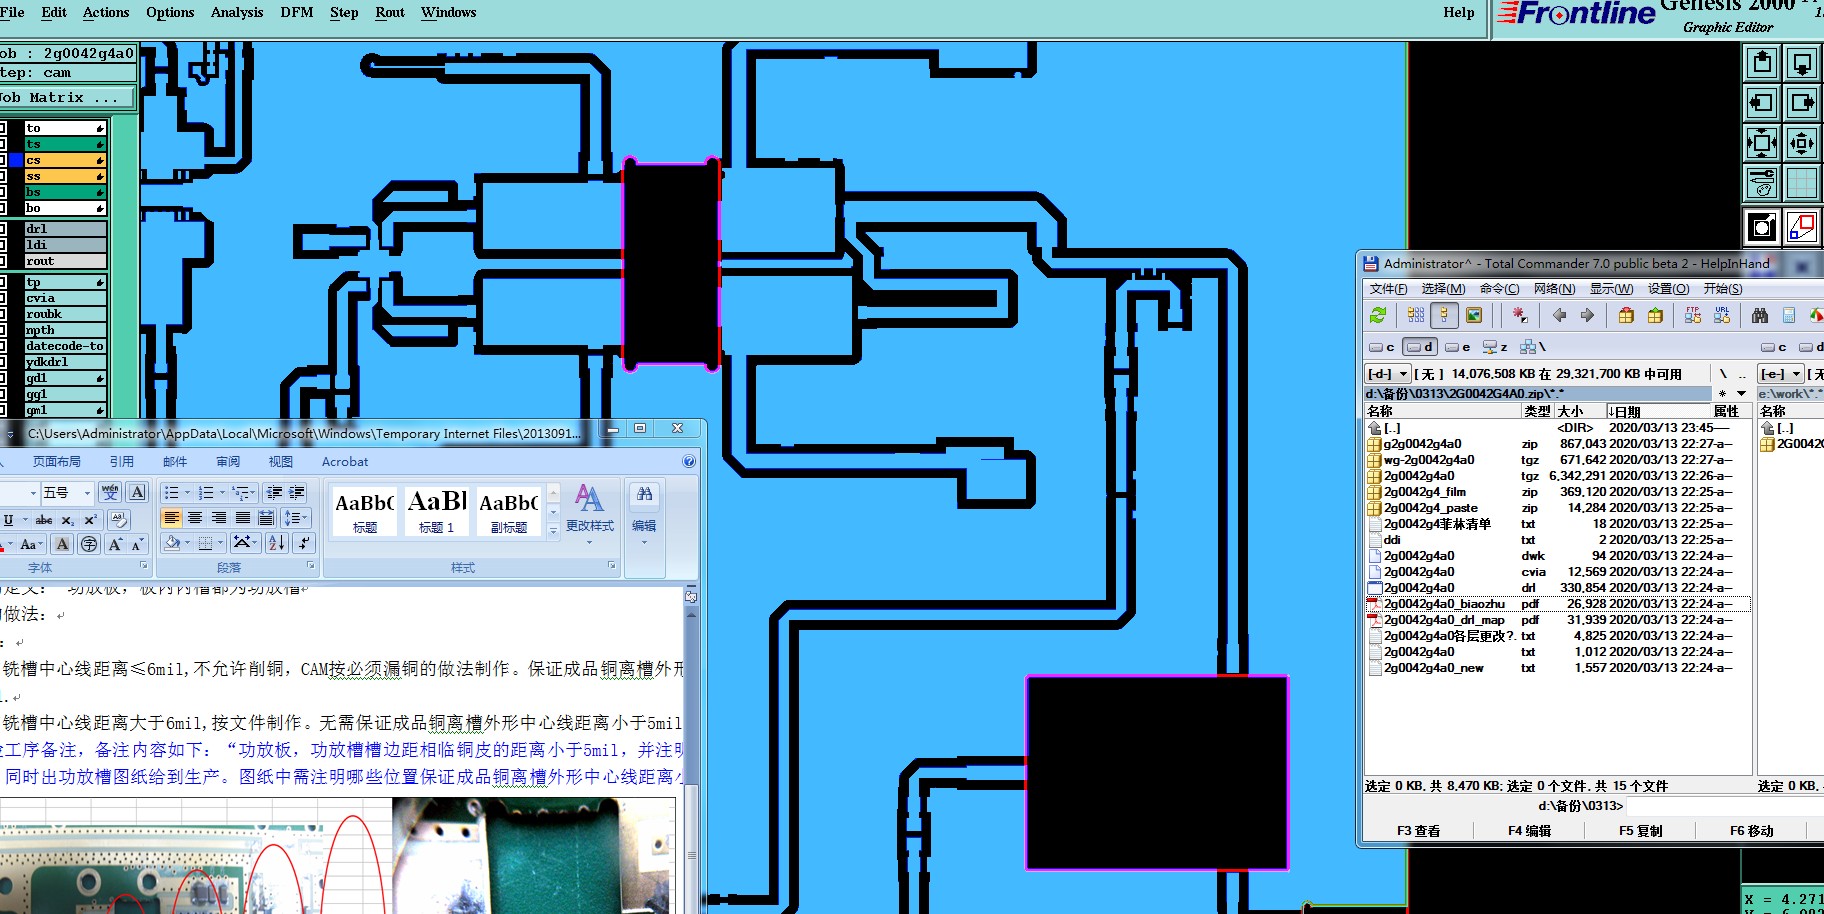Toggle the checkbox beside layer roubk
The image size is (1824, 914).
(3, 314)
